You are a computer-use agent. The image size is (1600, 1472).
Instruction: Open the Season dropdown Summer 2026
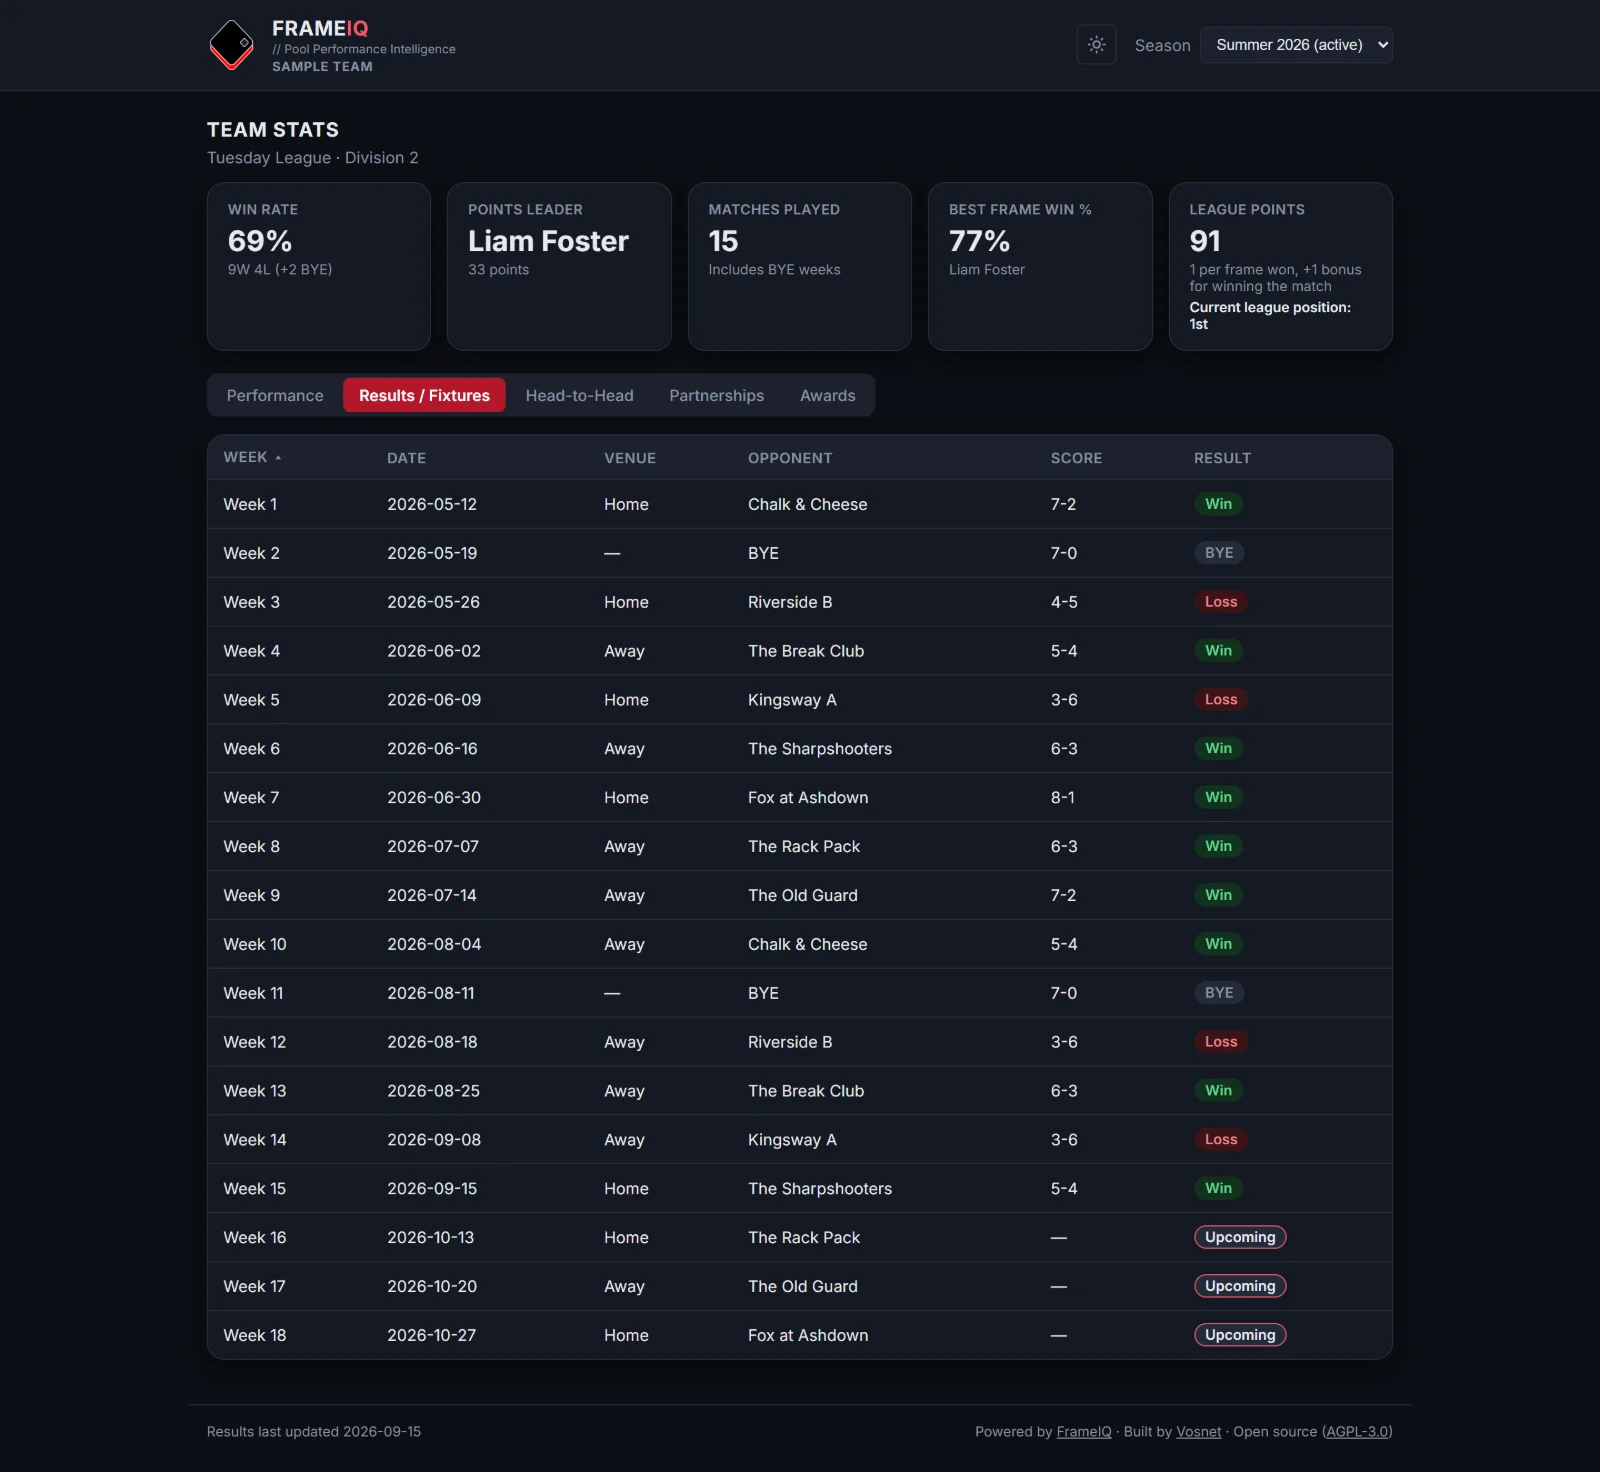coord(1296,45)
